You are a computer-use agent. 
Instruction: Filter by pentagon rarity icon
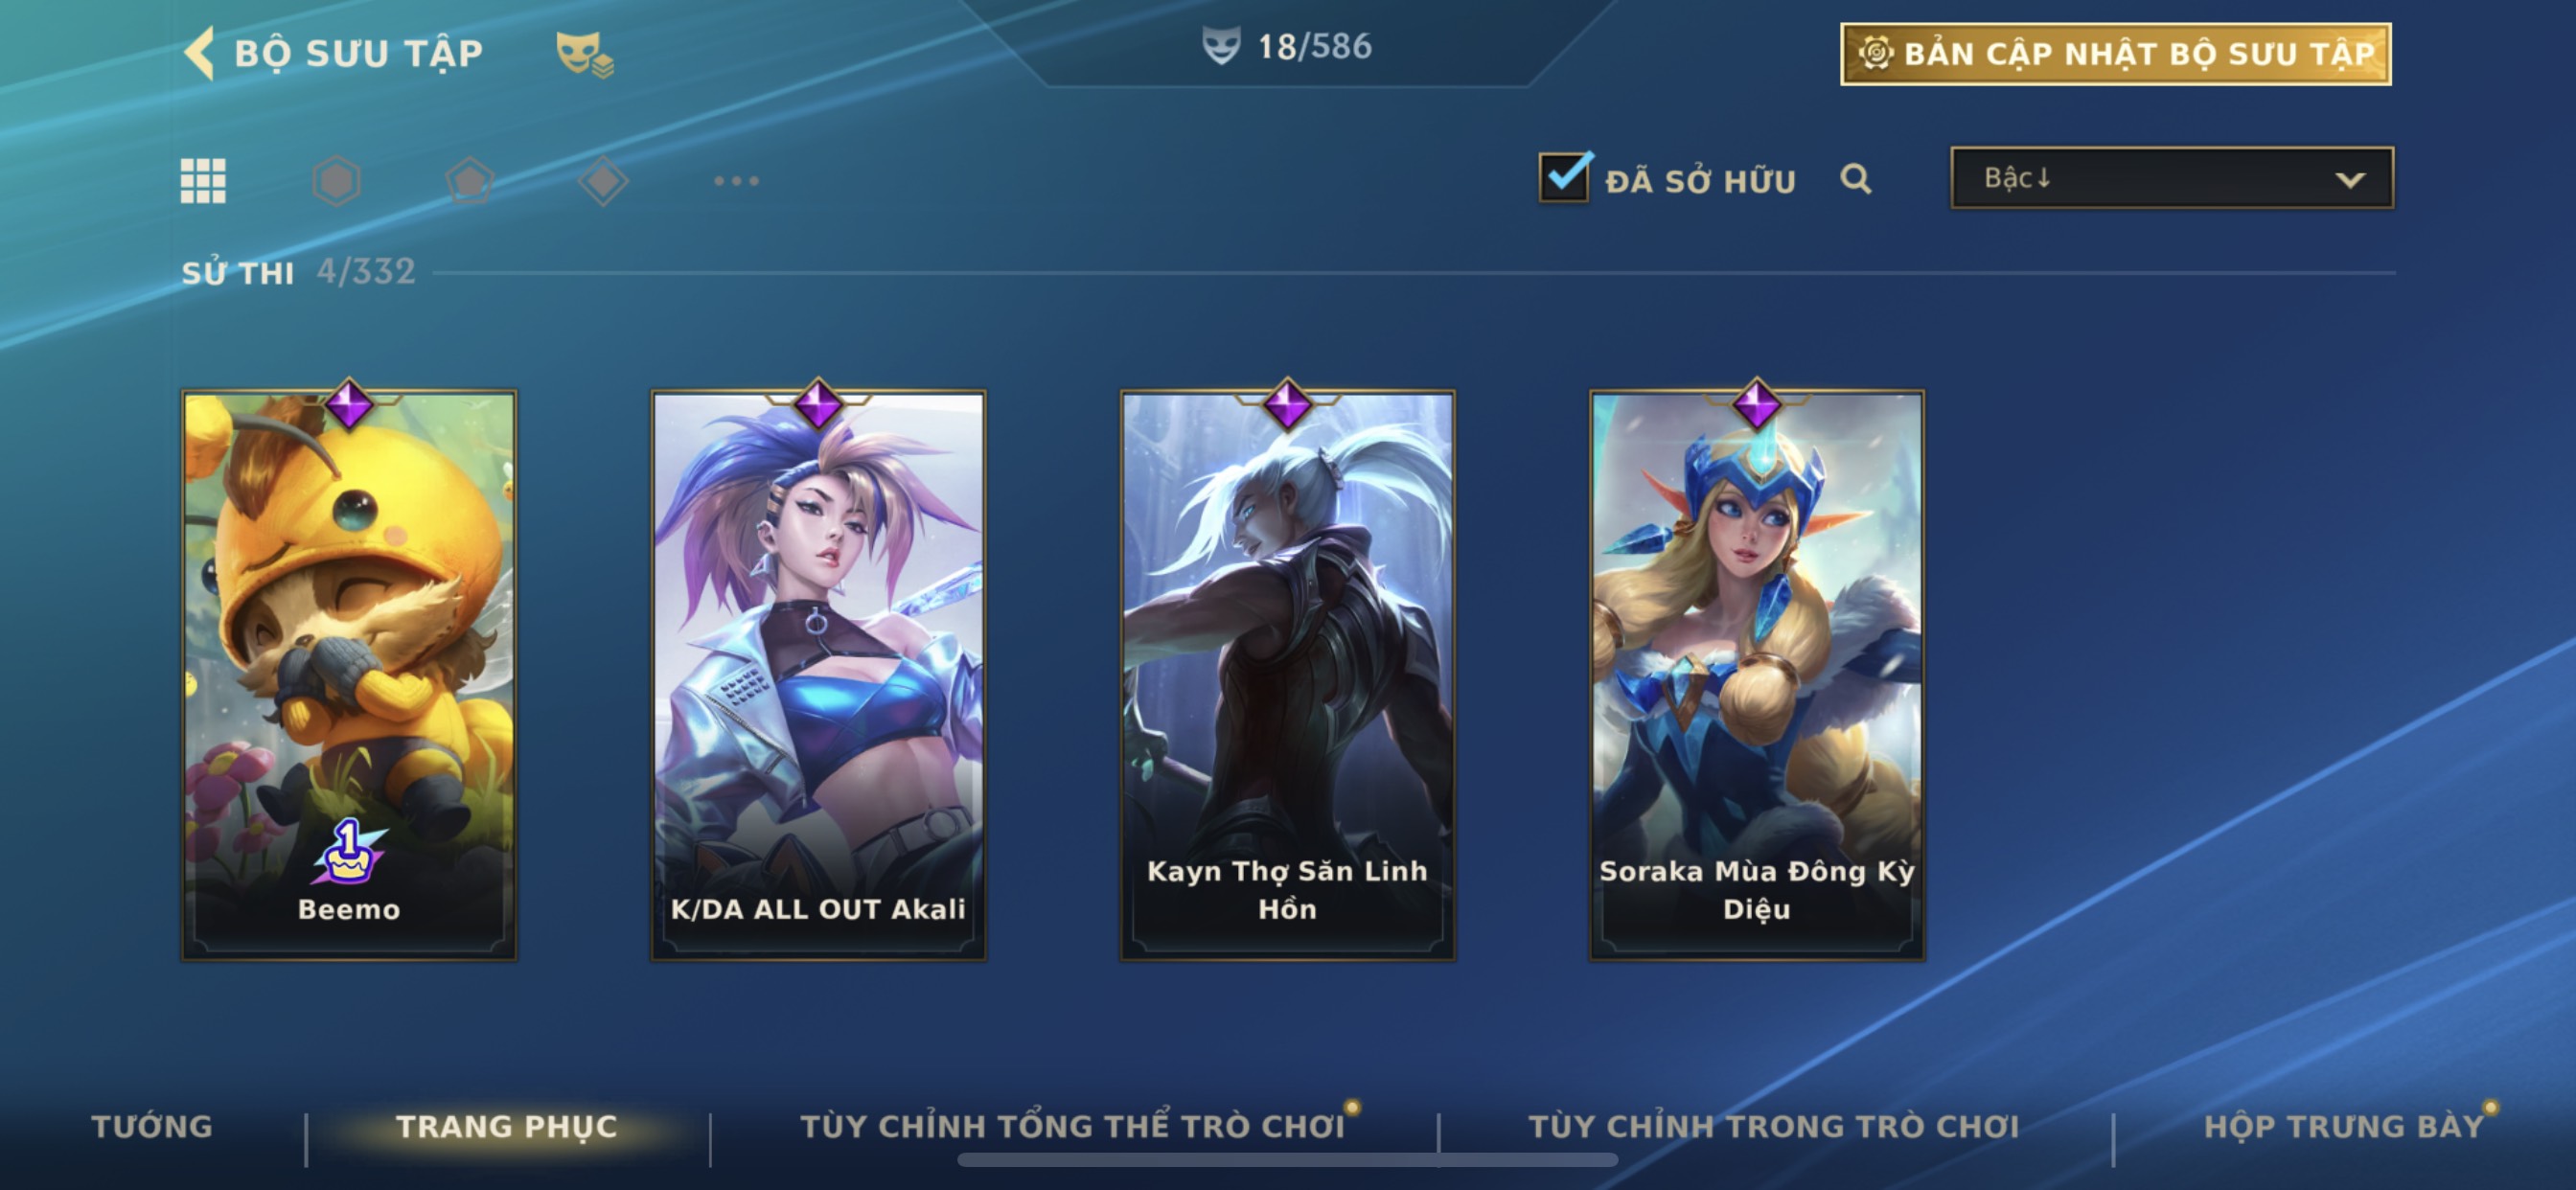(x=470, y=181)
